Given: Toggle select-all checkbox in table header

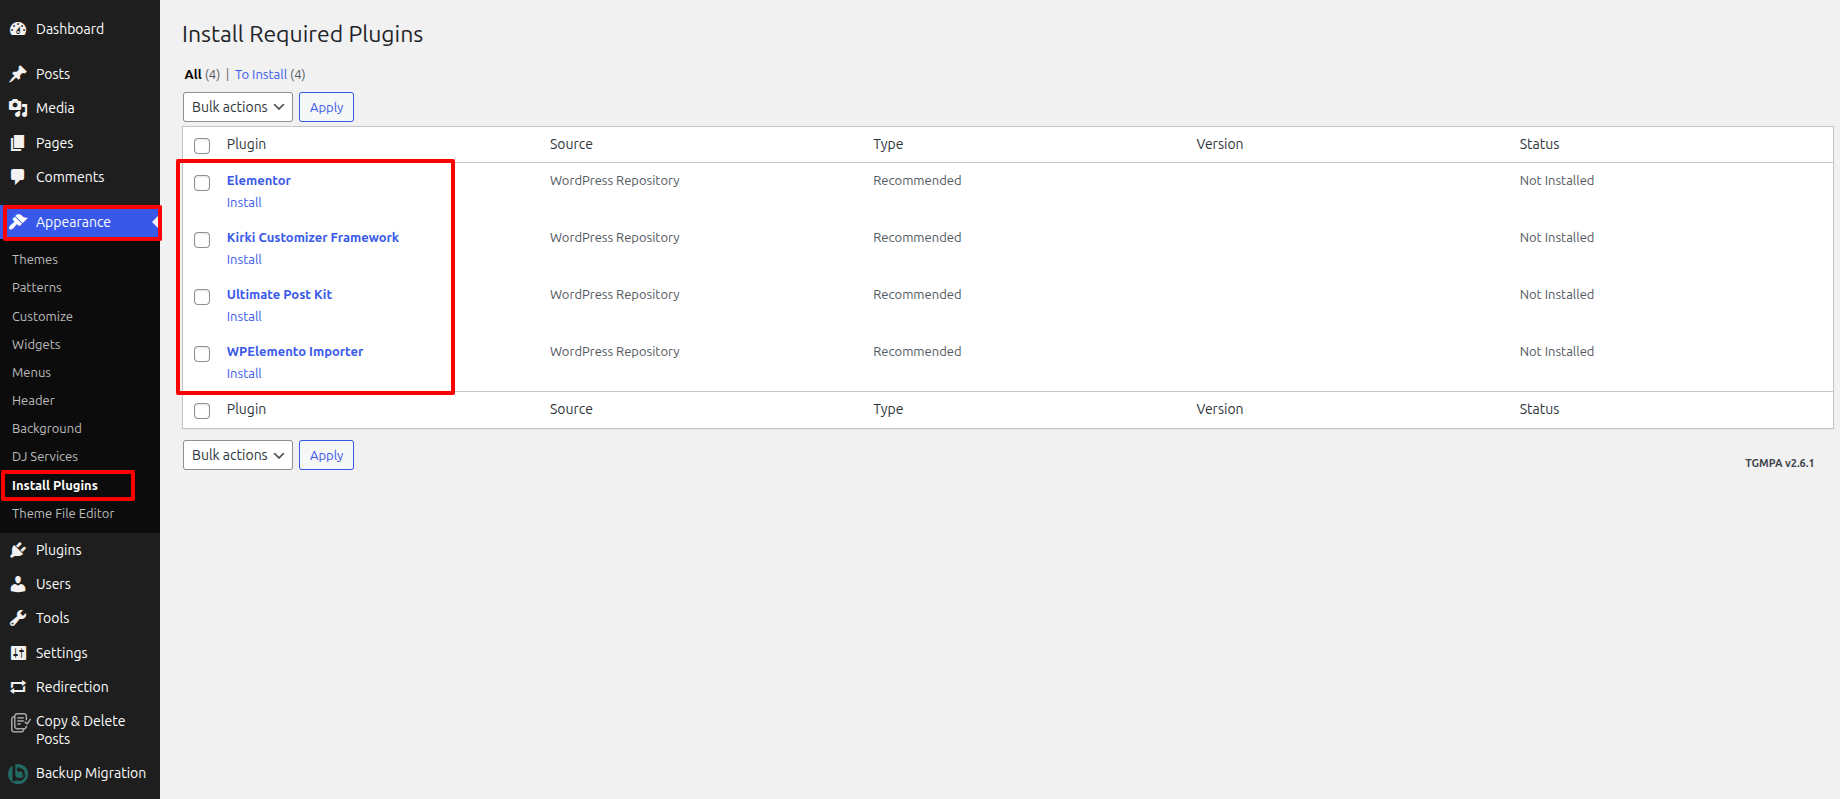Looking at the screenshot, I should tap(202, 146).
